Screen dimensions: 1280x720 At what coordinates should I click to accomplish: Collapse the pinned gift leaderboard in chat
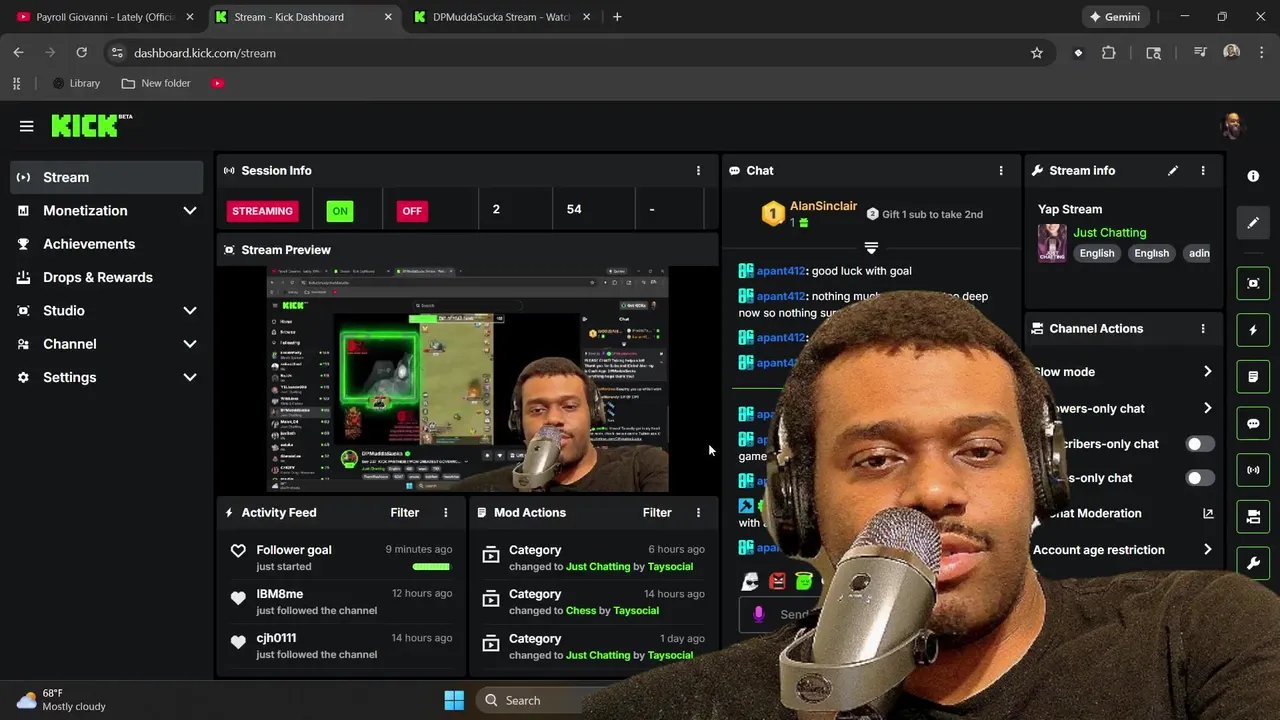(871, 247)
